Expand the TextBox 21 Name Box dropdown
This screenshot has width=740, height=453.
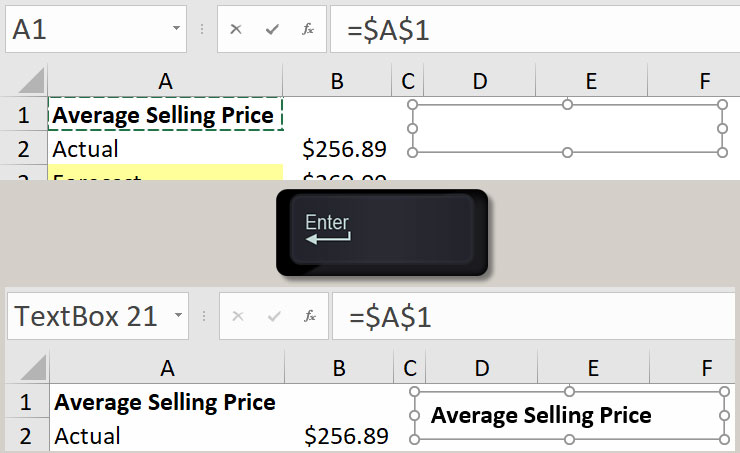[178, 315]
